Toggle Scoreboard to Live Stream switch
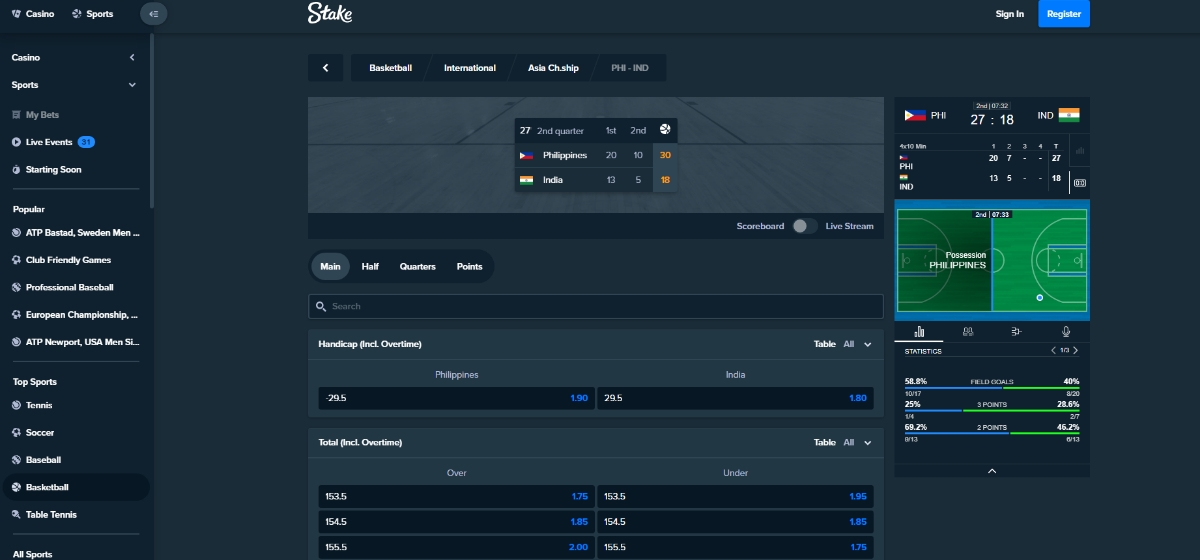Screen dimensions: 1200x560 pyautogui.click(x=804, y=226)
